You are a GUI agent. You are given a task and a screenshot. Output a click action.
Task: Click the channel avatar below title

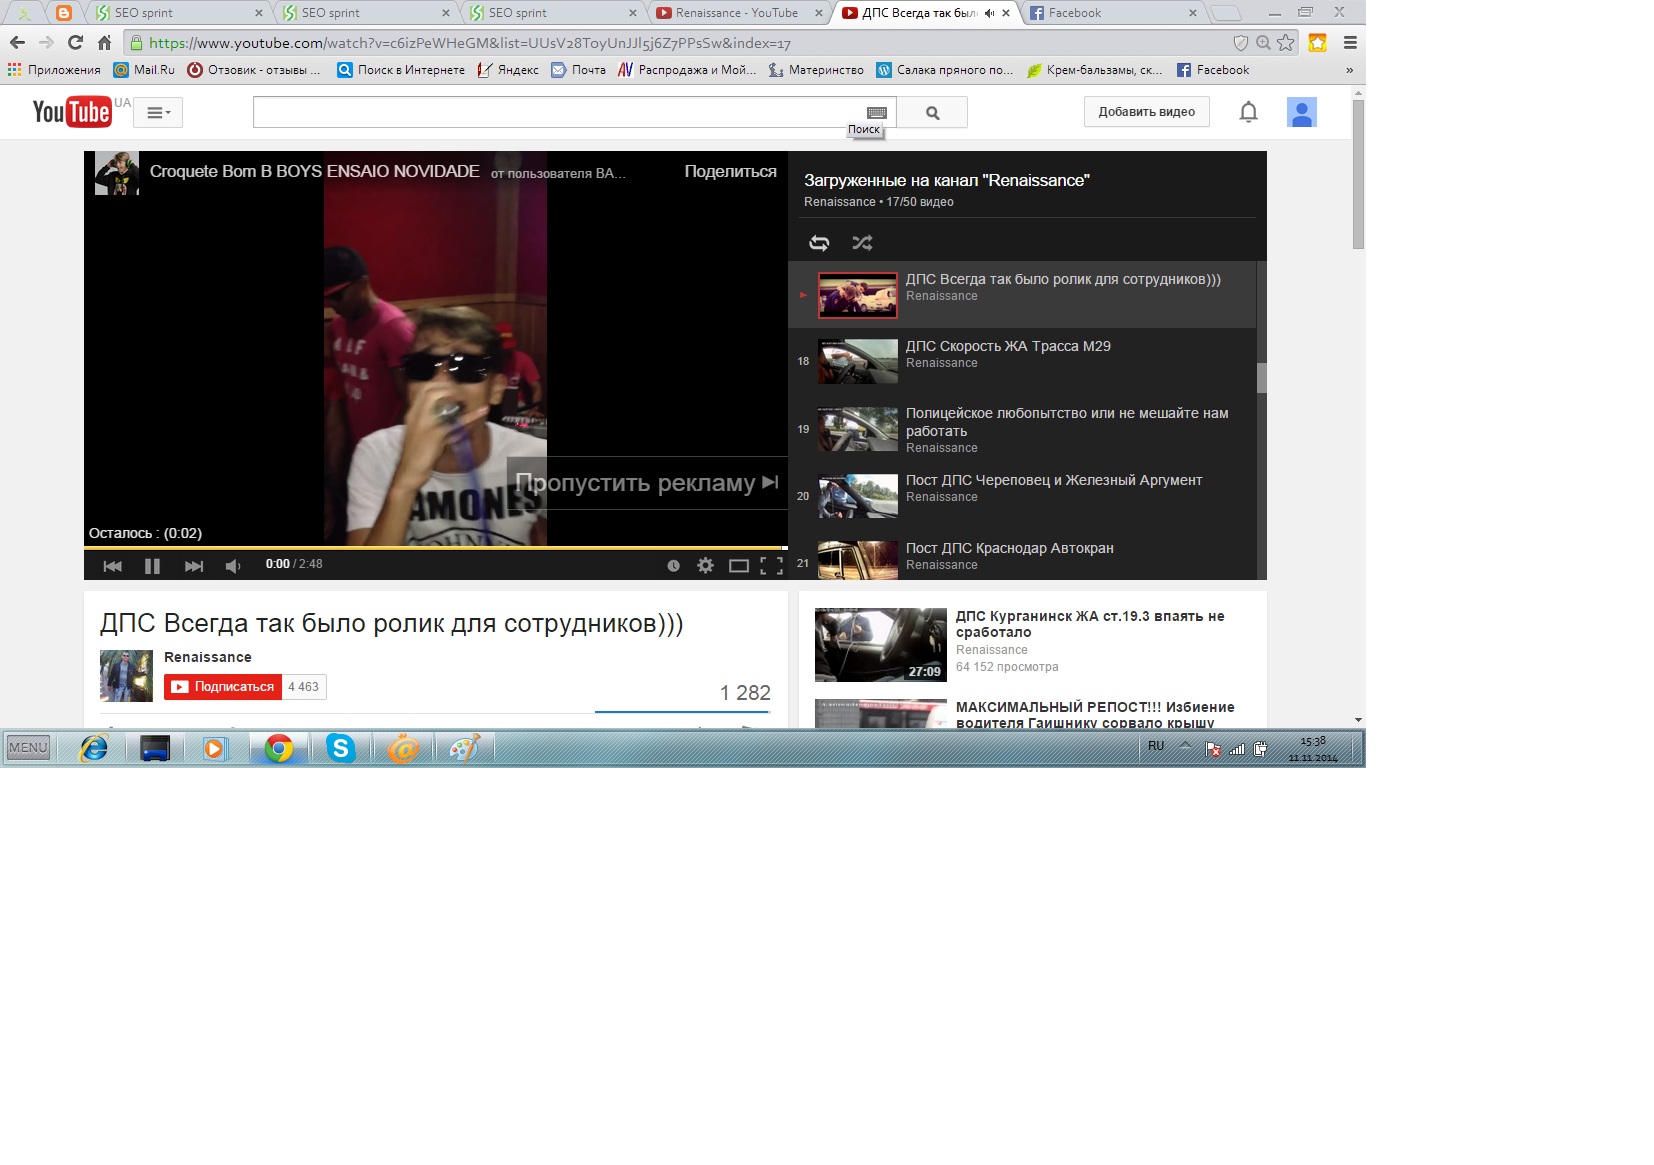(126, 676)
